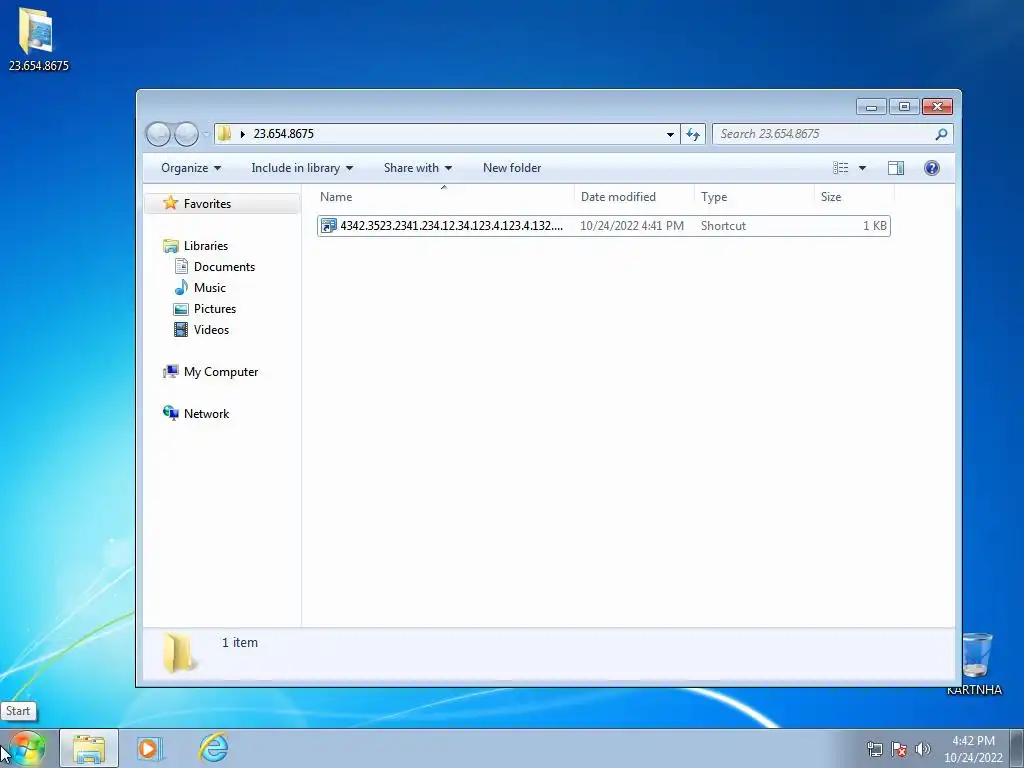Open the Recycle Bin desktop icon
Screen dimensions: 1024x768
pos(975,662)
